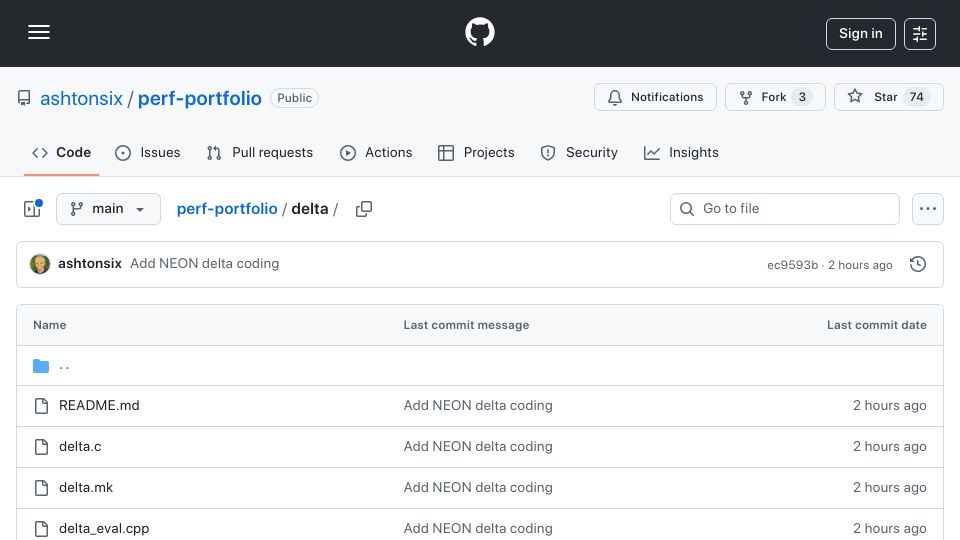
Task: Focus the Go to file search field
Action: 785,209
